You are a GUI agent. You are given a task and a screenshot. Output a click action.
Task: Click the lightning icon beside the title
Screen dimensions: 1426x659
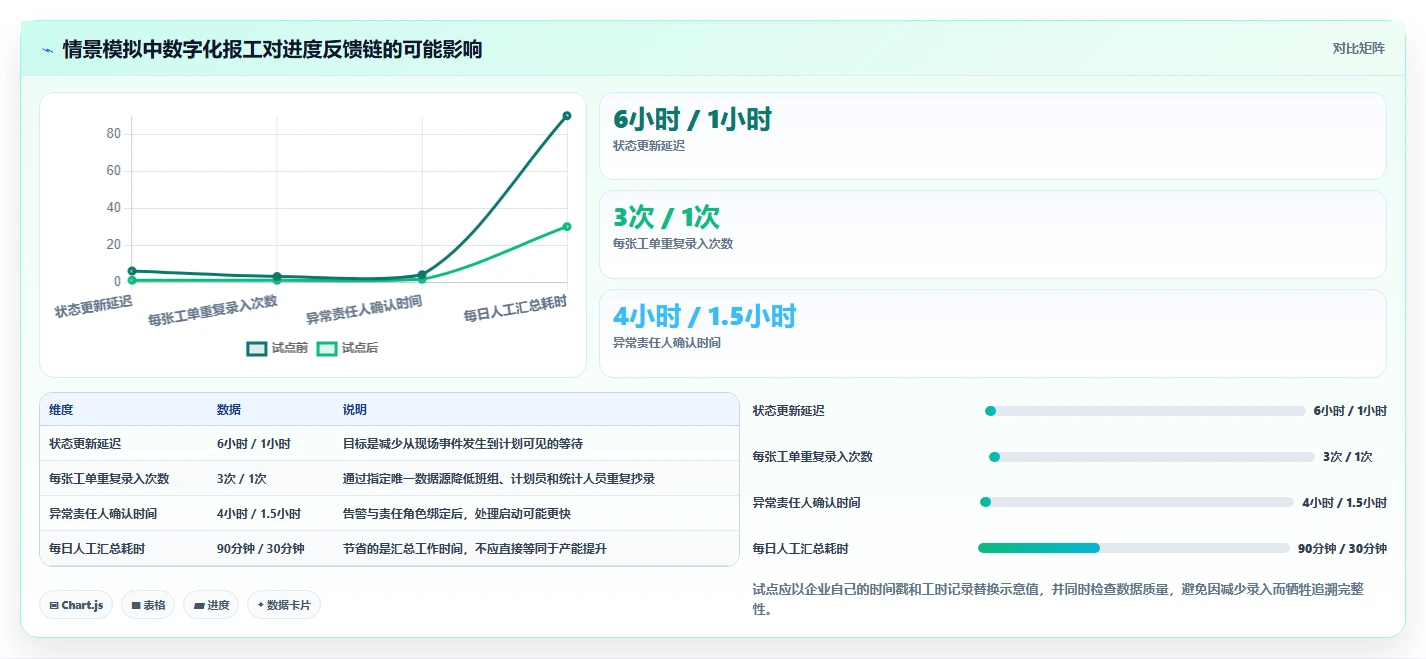48,49
